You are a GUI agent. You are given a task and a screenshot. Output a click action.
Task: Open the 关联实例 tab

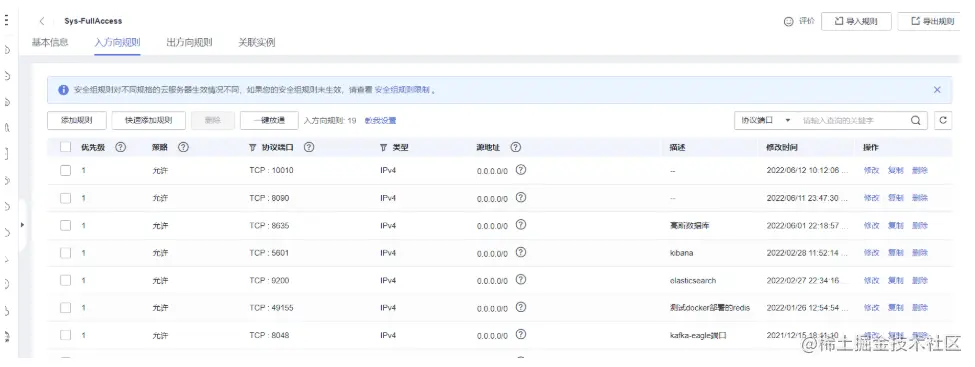(256, 42)
